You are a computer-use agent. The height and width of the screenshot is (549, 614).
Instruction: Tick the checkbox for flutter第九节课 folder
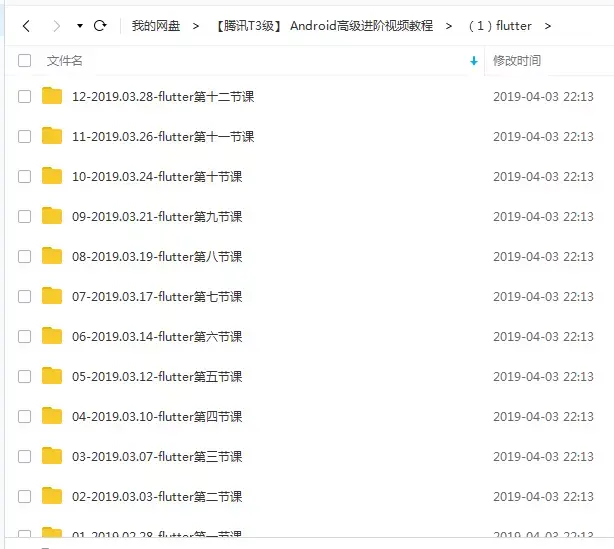pyautogui.click(x=24, y=216)
